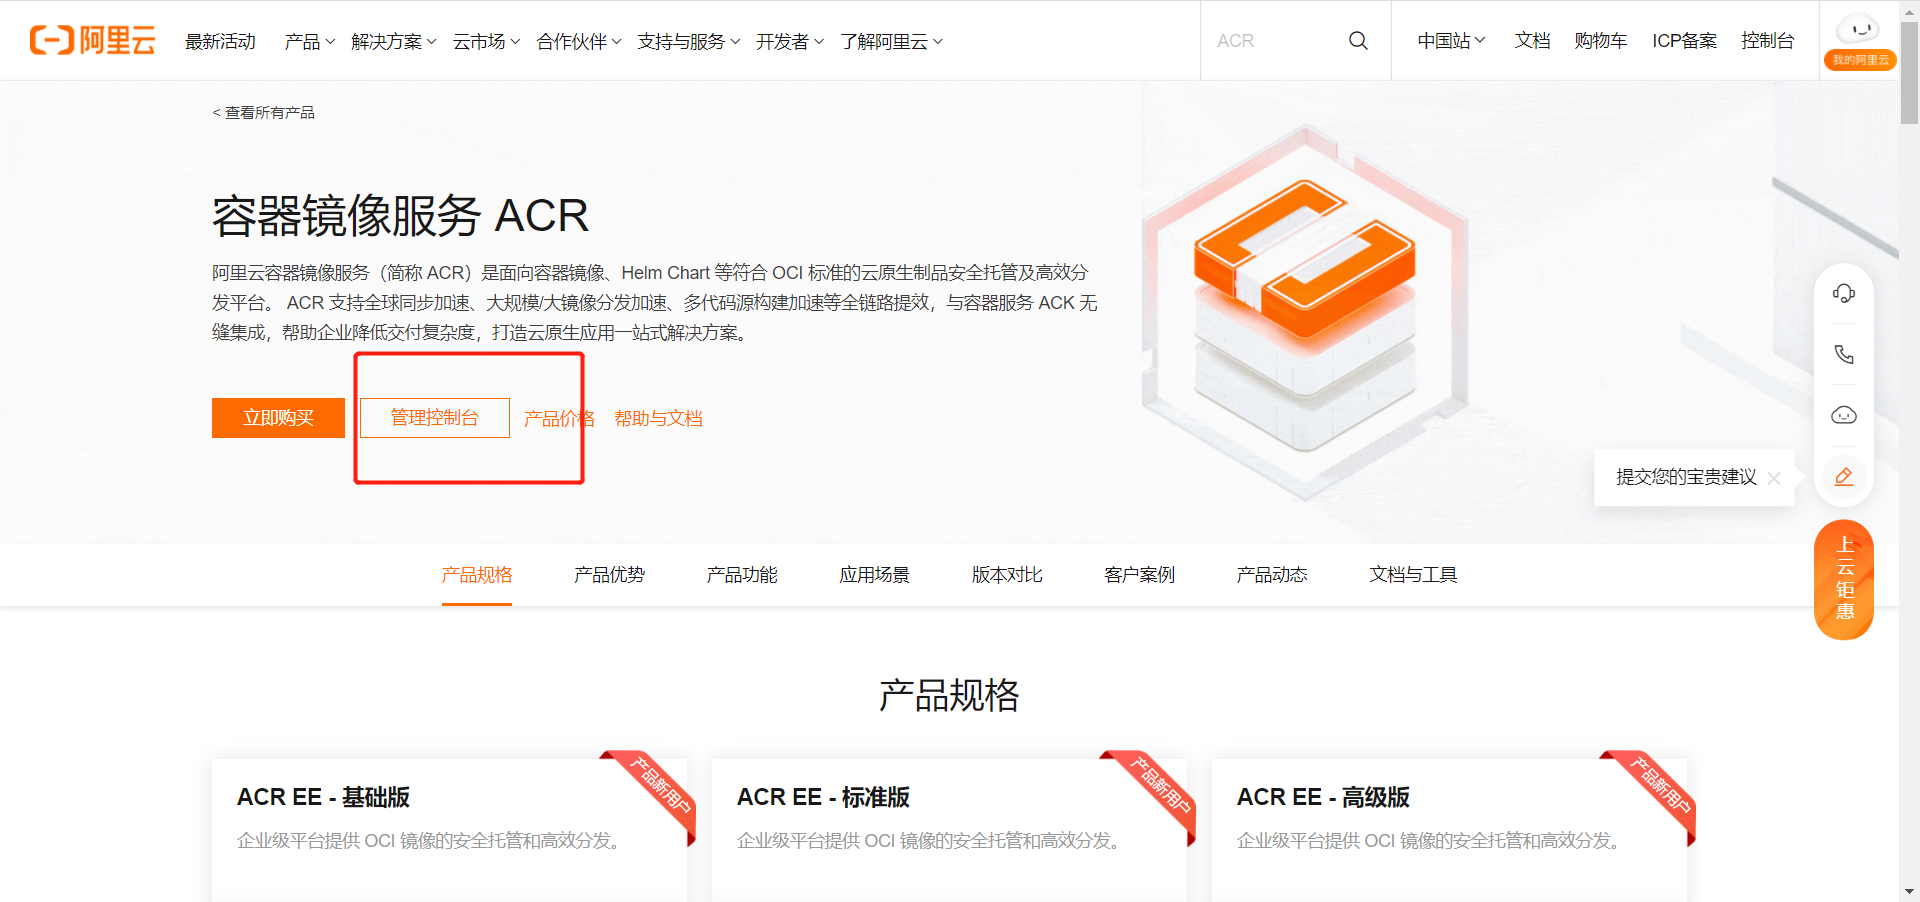Switch to the 产品功能 tab
The image size is (1920, 902).
pyautogui.click(x=742, y=575)
